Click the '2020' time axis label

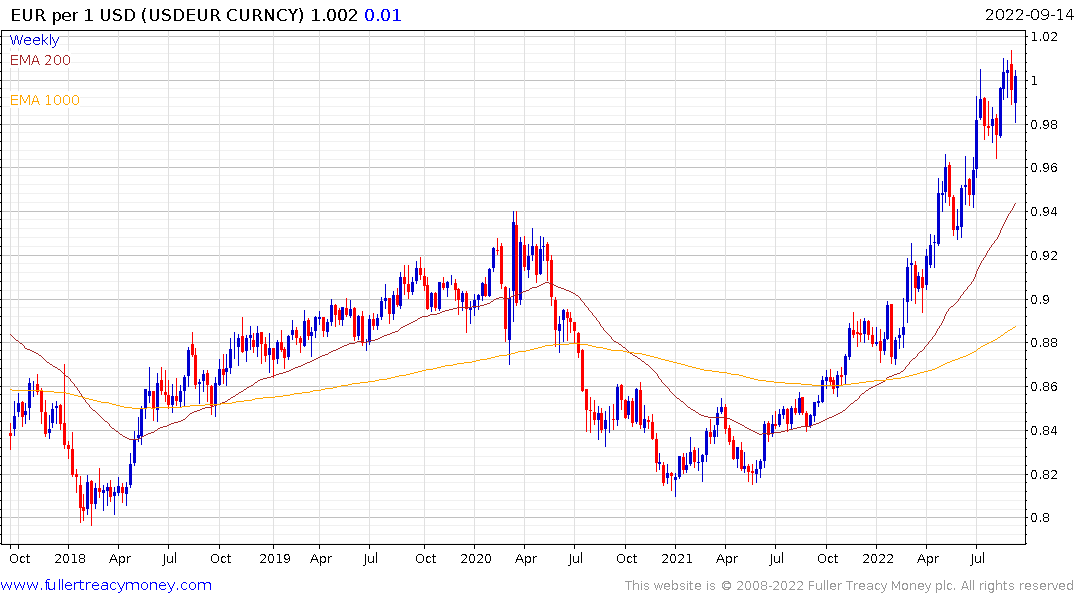[476, 559]
